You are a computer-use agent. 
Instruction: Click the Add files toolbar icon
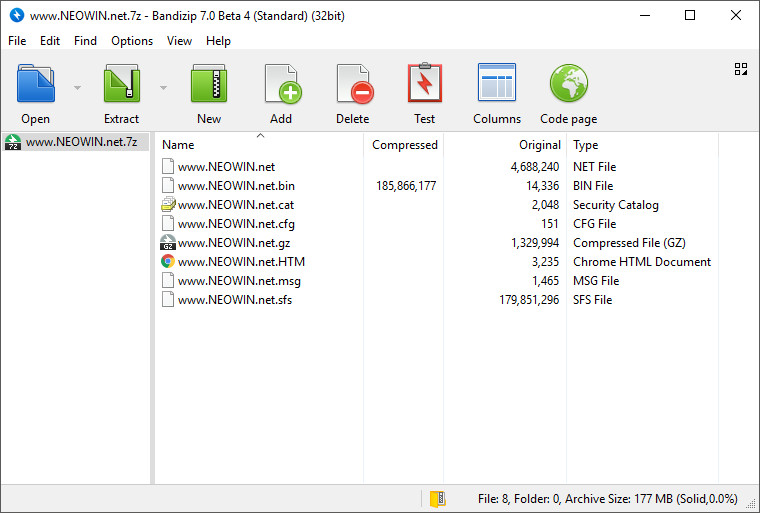(x=283, y=84)
